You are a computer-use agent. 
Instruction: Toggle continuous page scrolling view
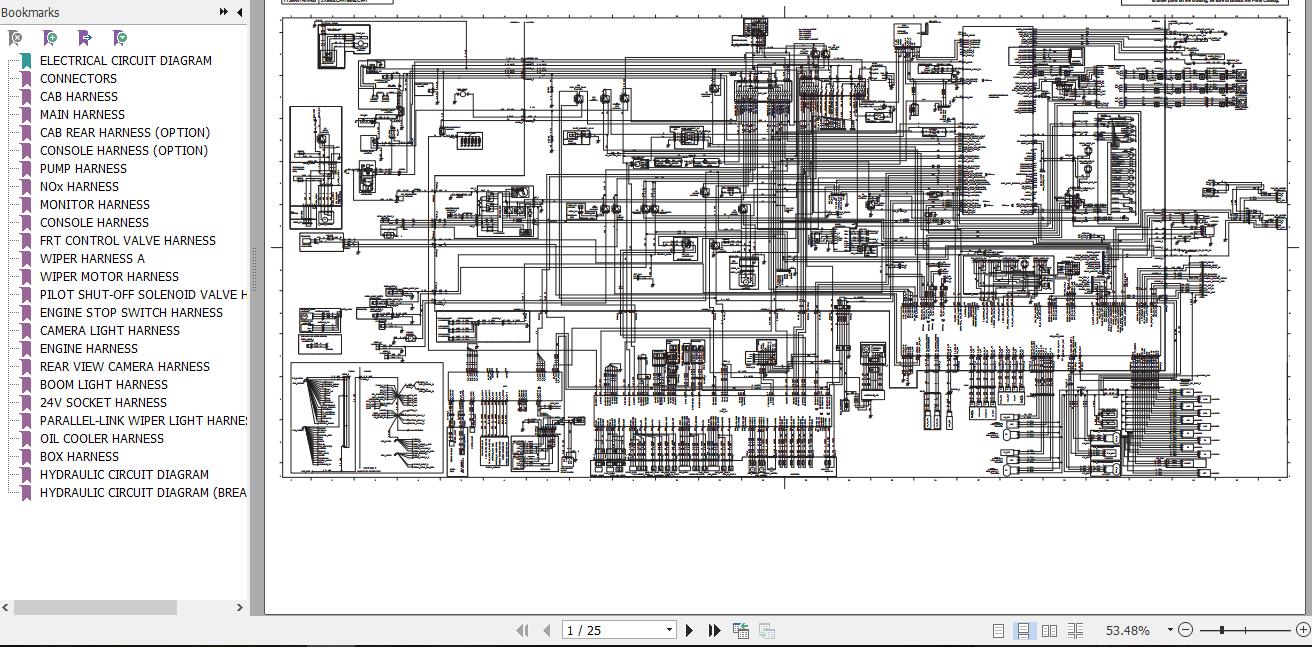1023,630
